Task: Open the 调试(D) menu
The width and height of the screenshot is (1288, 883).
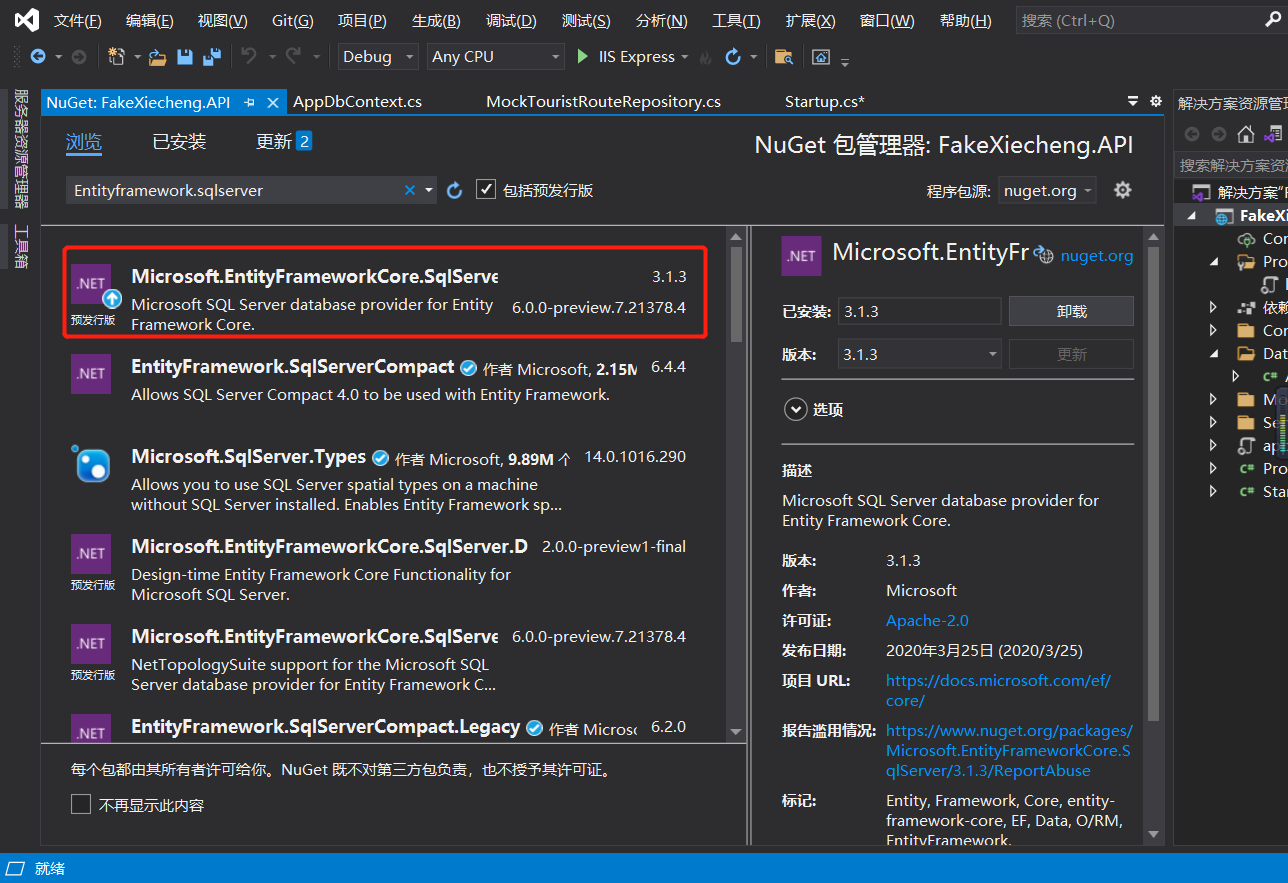Action: (x=511, y=21)
